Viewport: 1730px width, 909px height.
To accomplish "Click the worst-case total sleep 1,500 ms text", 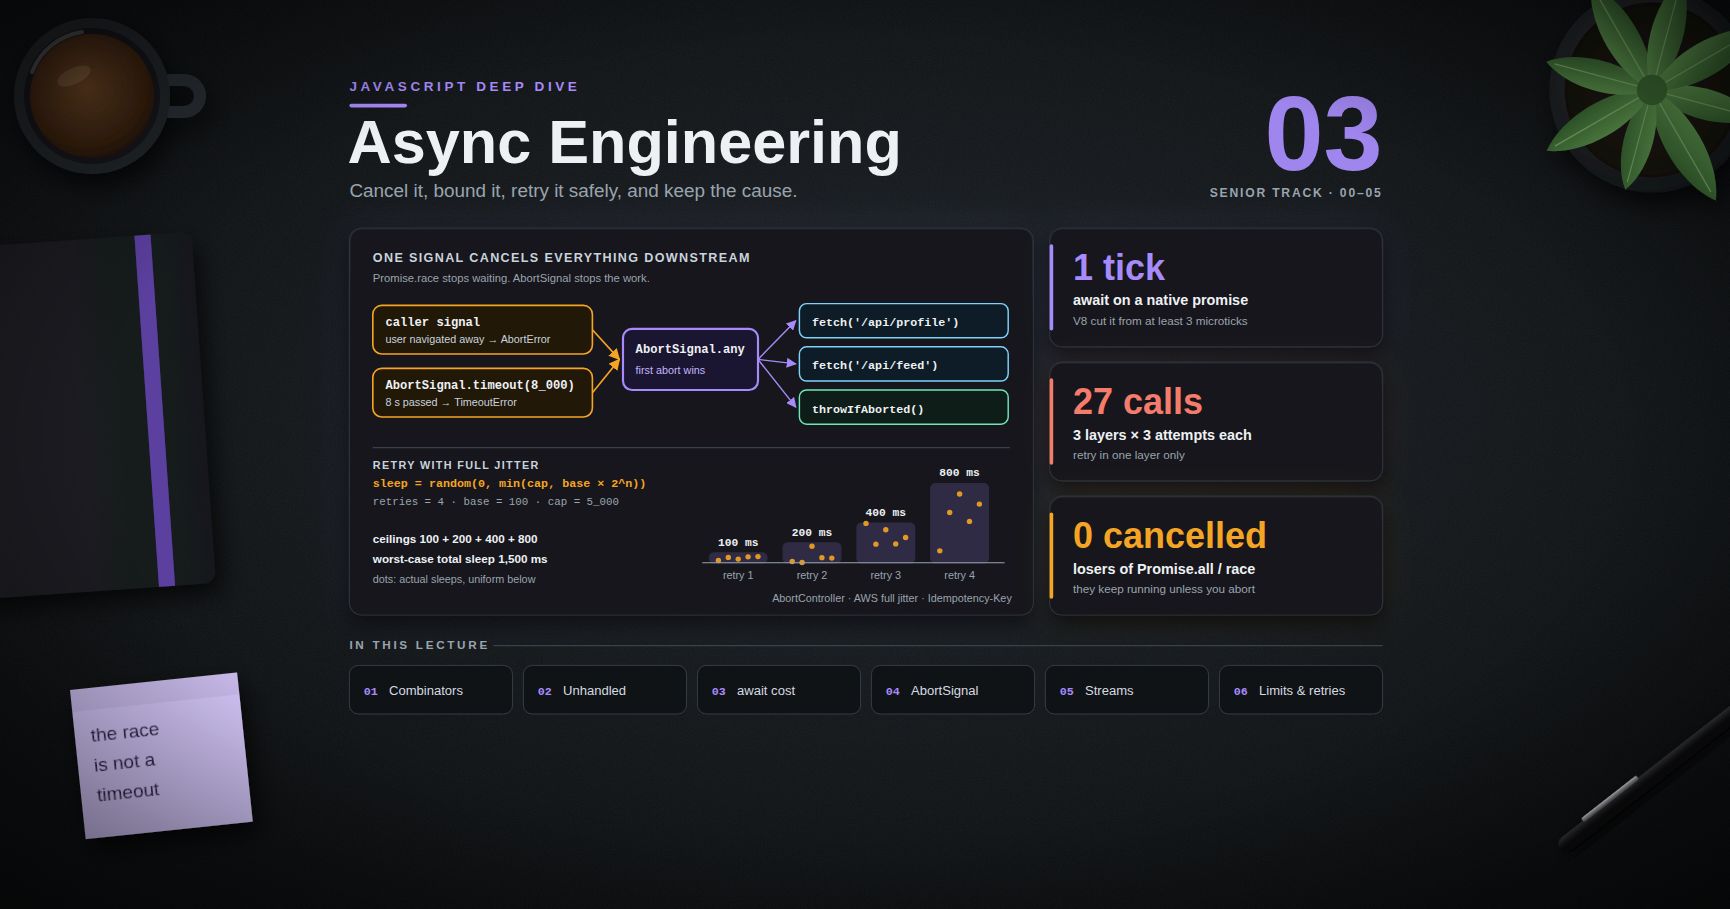I will (460, 559).
